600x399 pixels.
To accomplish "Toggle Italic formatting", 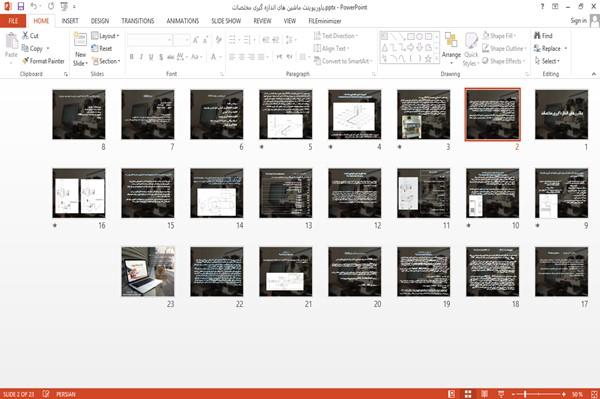I will coord(141,57).
